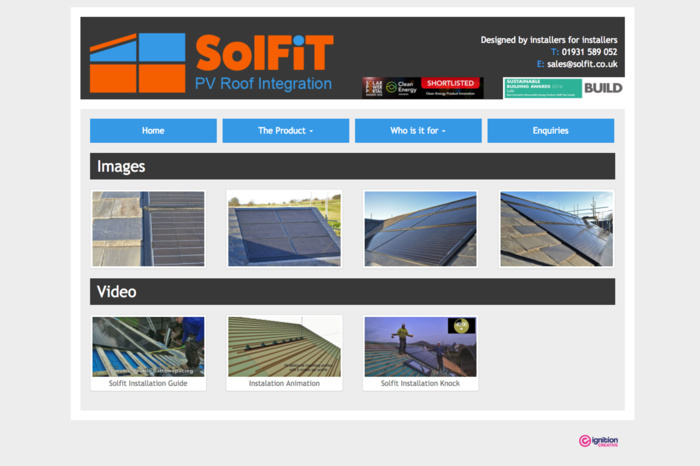This screenshot has height=466, width=700.
Task: Go to the Enquiries page
Action: [550, 131]
